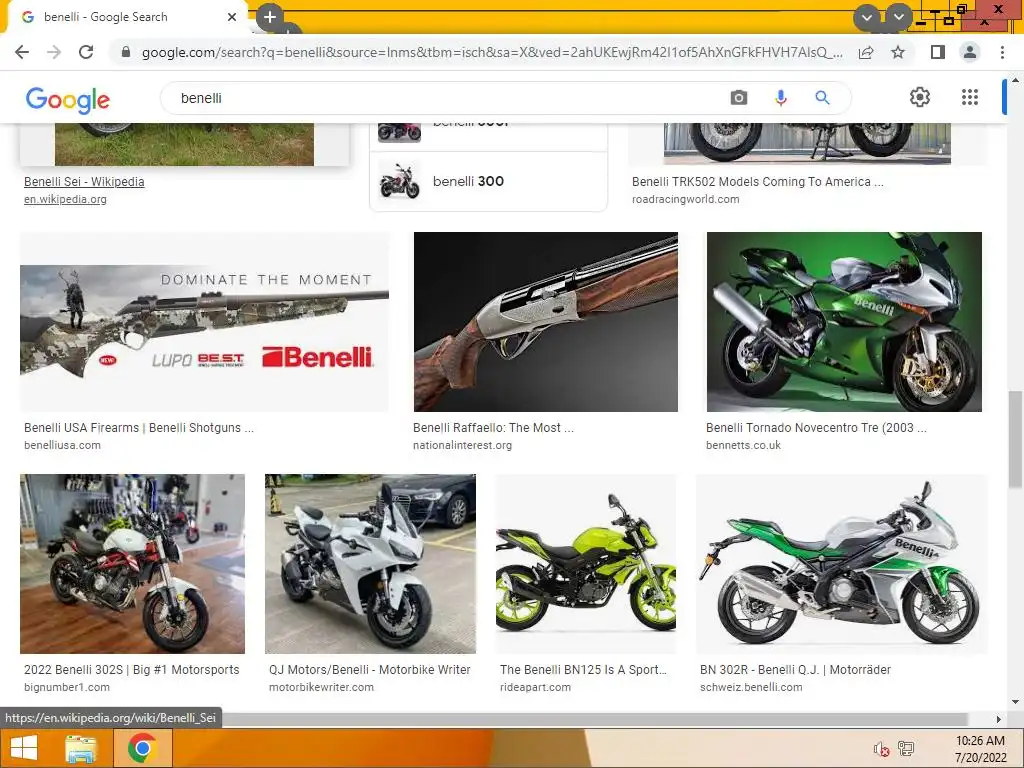
Task: Go to Google homepage logo
Action: coord(68,99)
